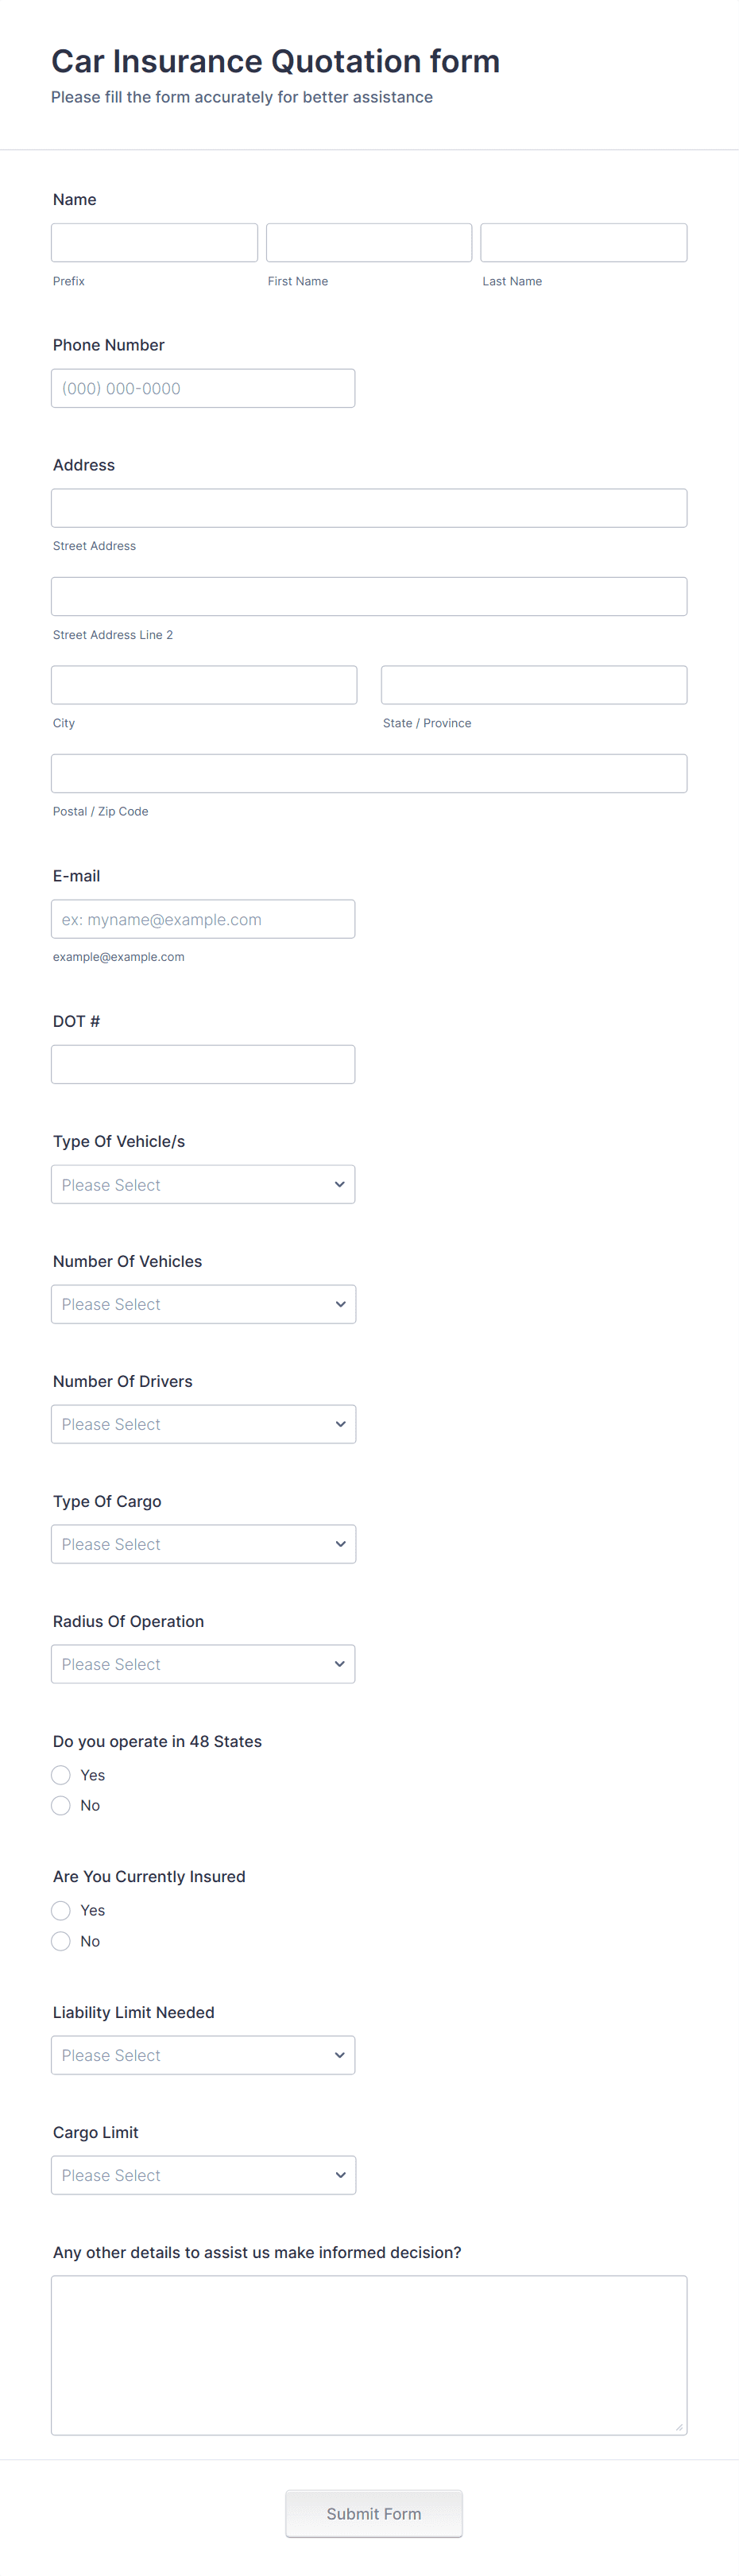Click the Last Name field

583,242
